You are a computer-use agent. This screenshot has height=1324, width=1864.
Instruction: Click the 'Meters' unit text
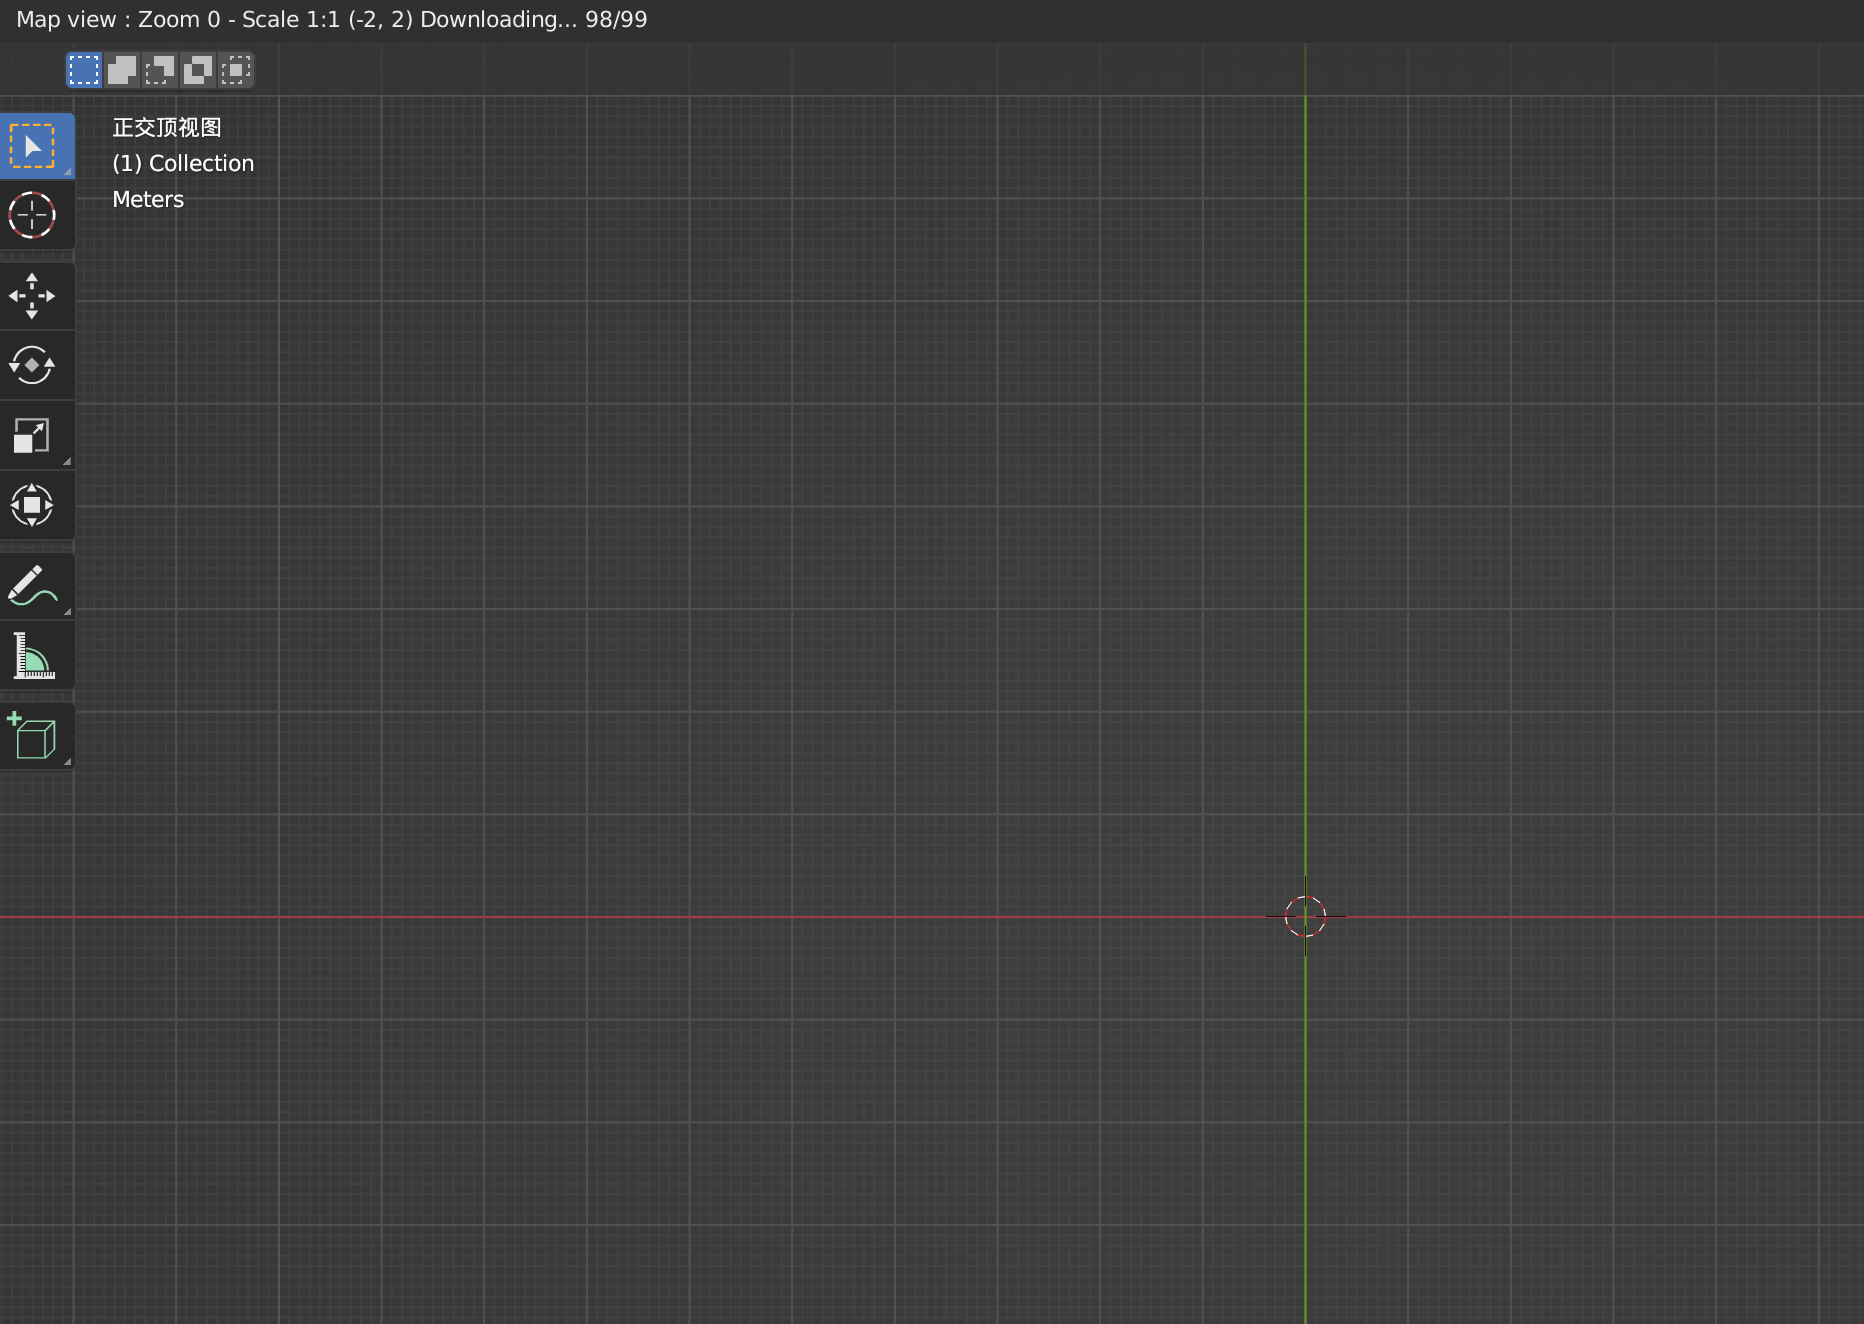(148, 199)
